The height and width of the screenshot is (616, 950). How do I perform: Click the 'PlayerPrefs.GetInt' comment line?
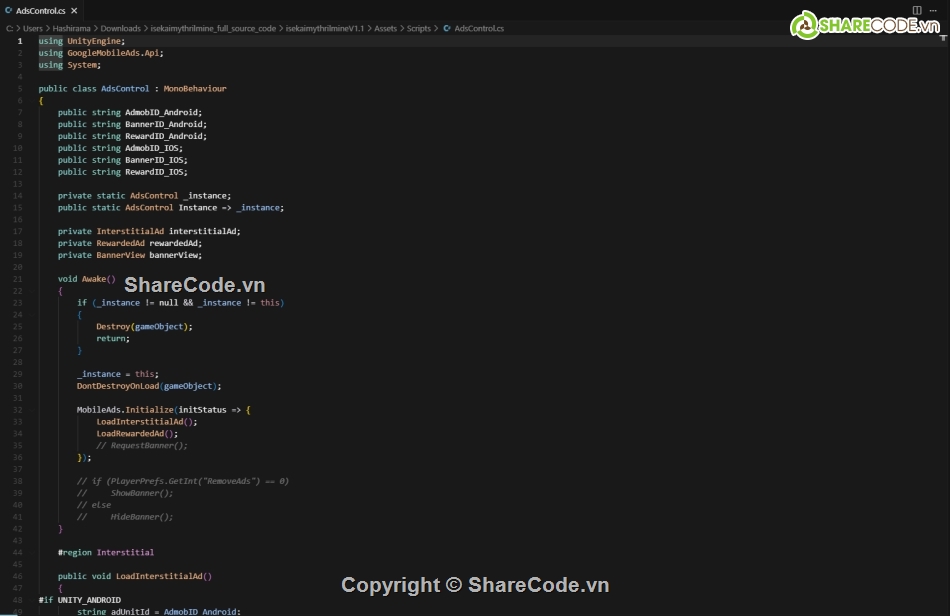pyautogui.click(x=183, y=482)
